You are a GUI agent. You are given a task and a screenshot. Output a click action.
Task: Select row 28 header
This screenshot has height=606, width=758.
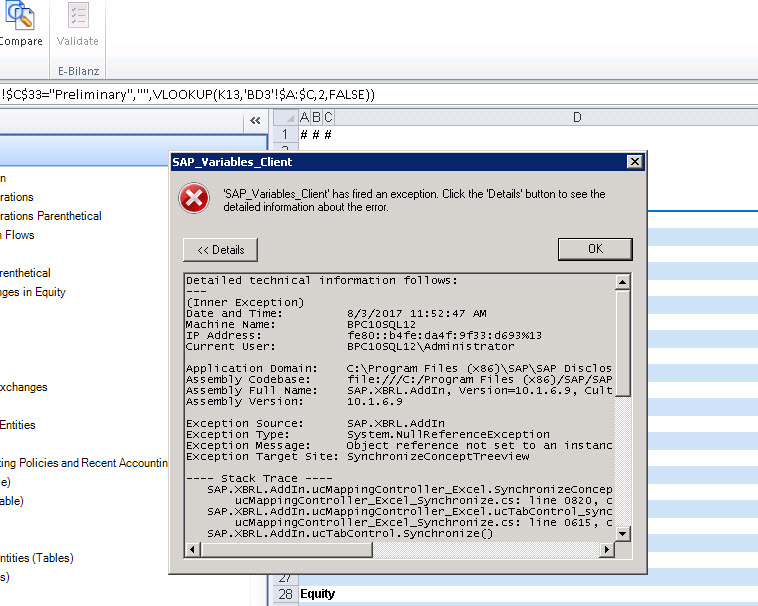pyautogui.click(x=285, y=594)
